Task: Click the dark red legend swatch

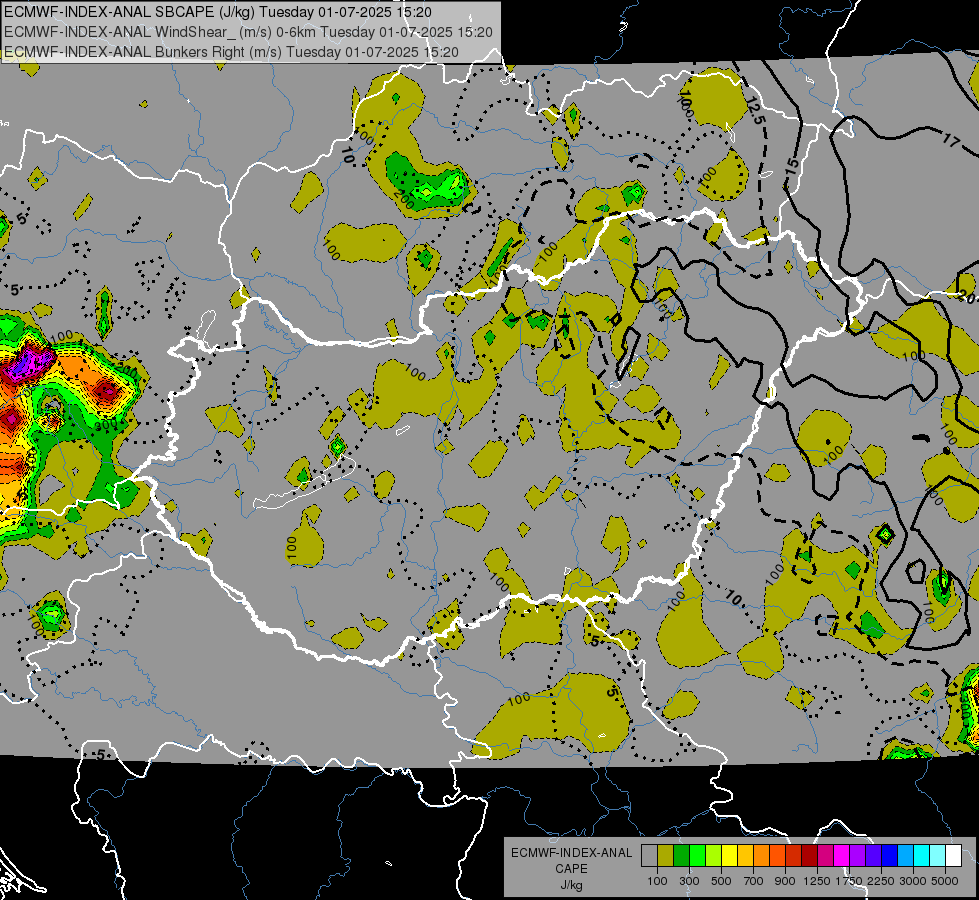Action: 810,856
